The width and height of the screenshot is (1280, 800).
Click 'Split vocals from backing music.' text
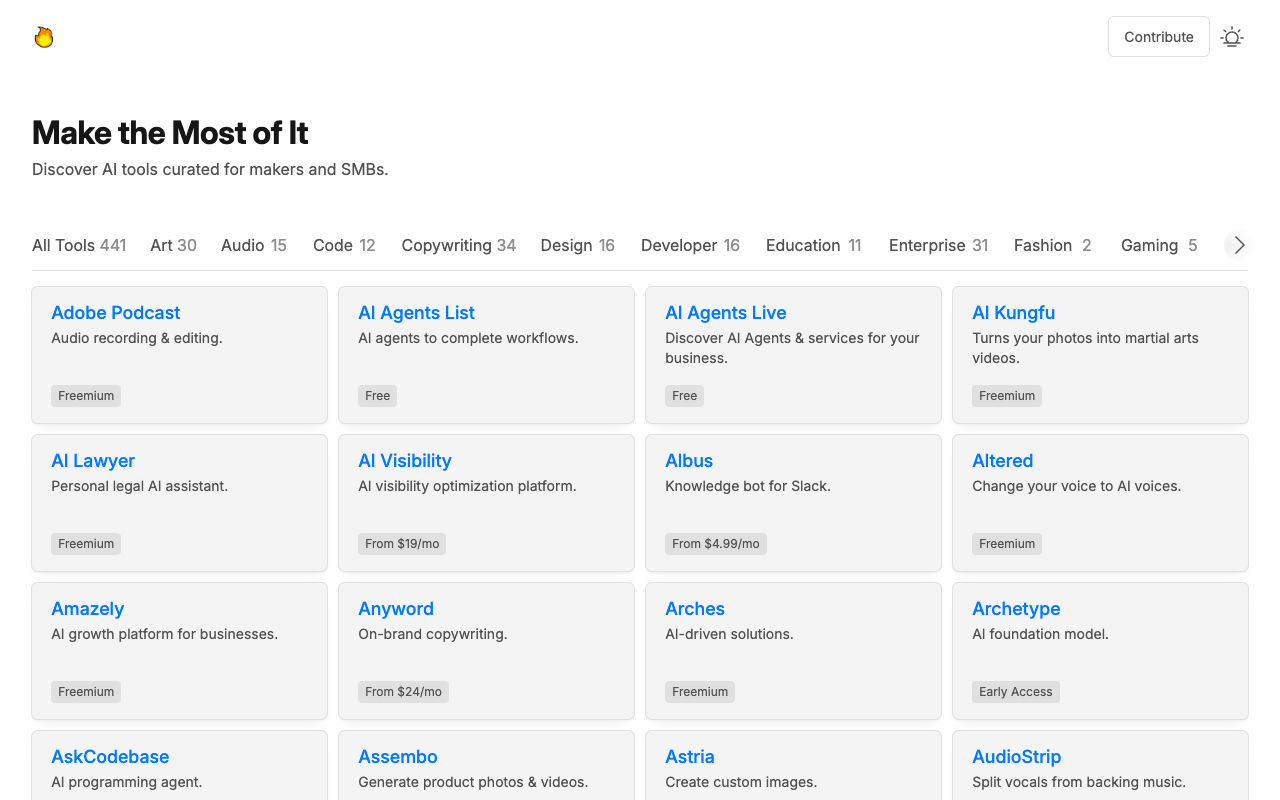click(x=1079, y=782)
